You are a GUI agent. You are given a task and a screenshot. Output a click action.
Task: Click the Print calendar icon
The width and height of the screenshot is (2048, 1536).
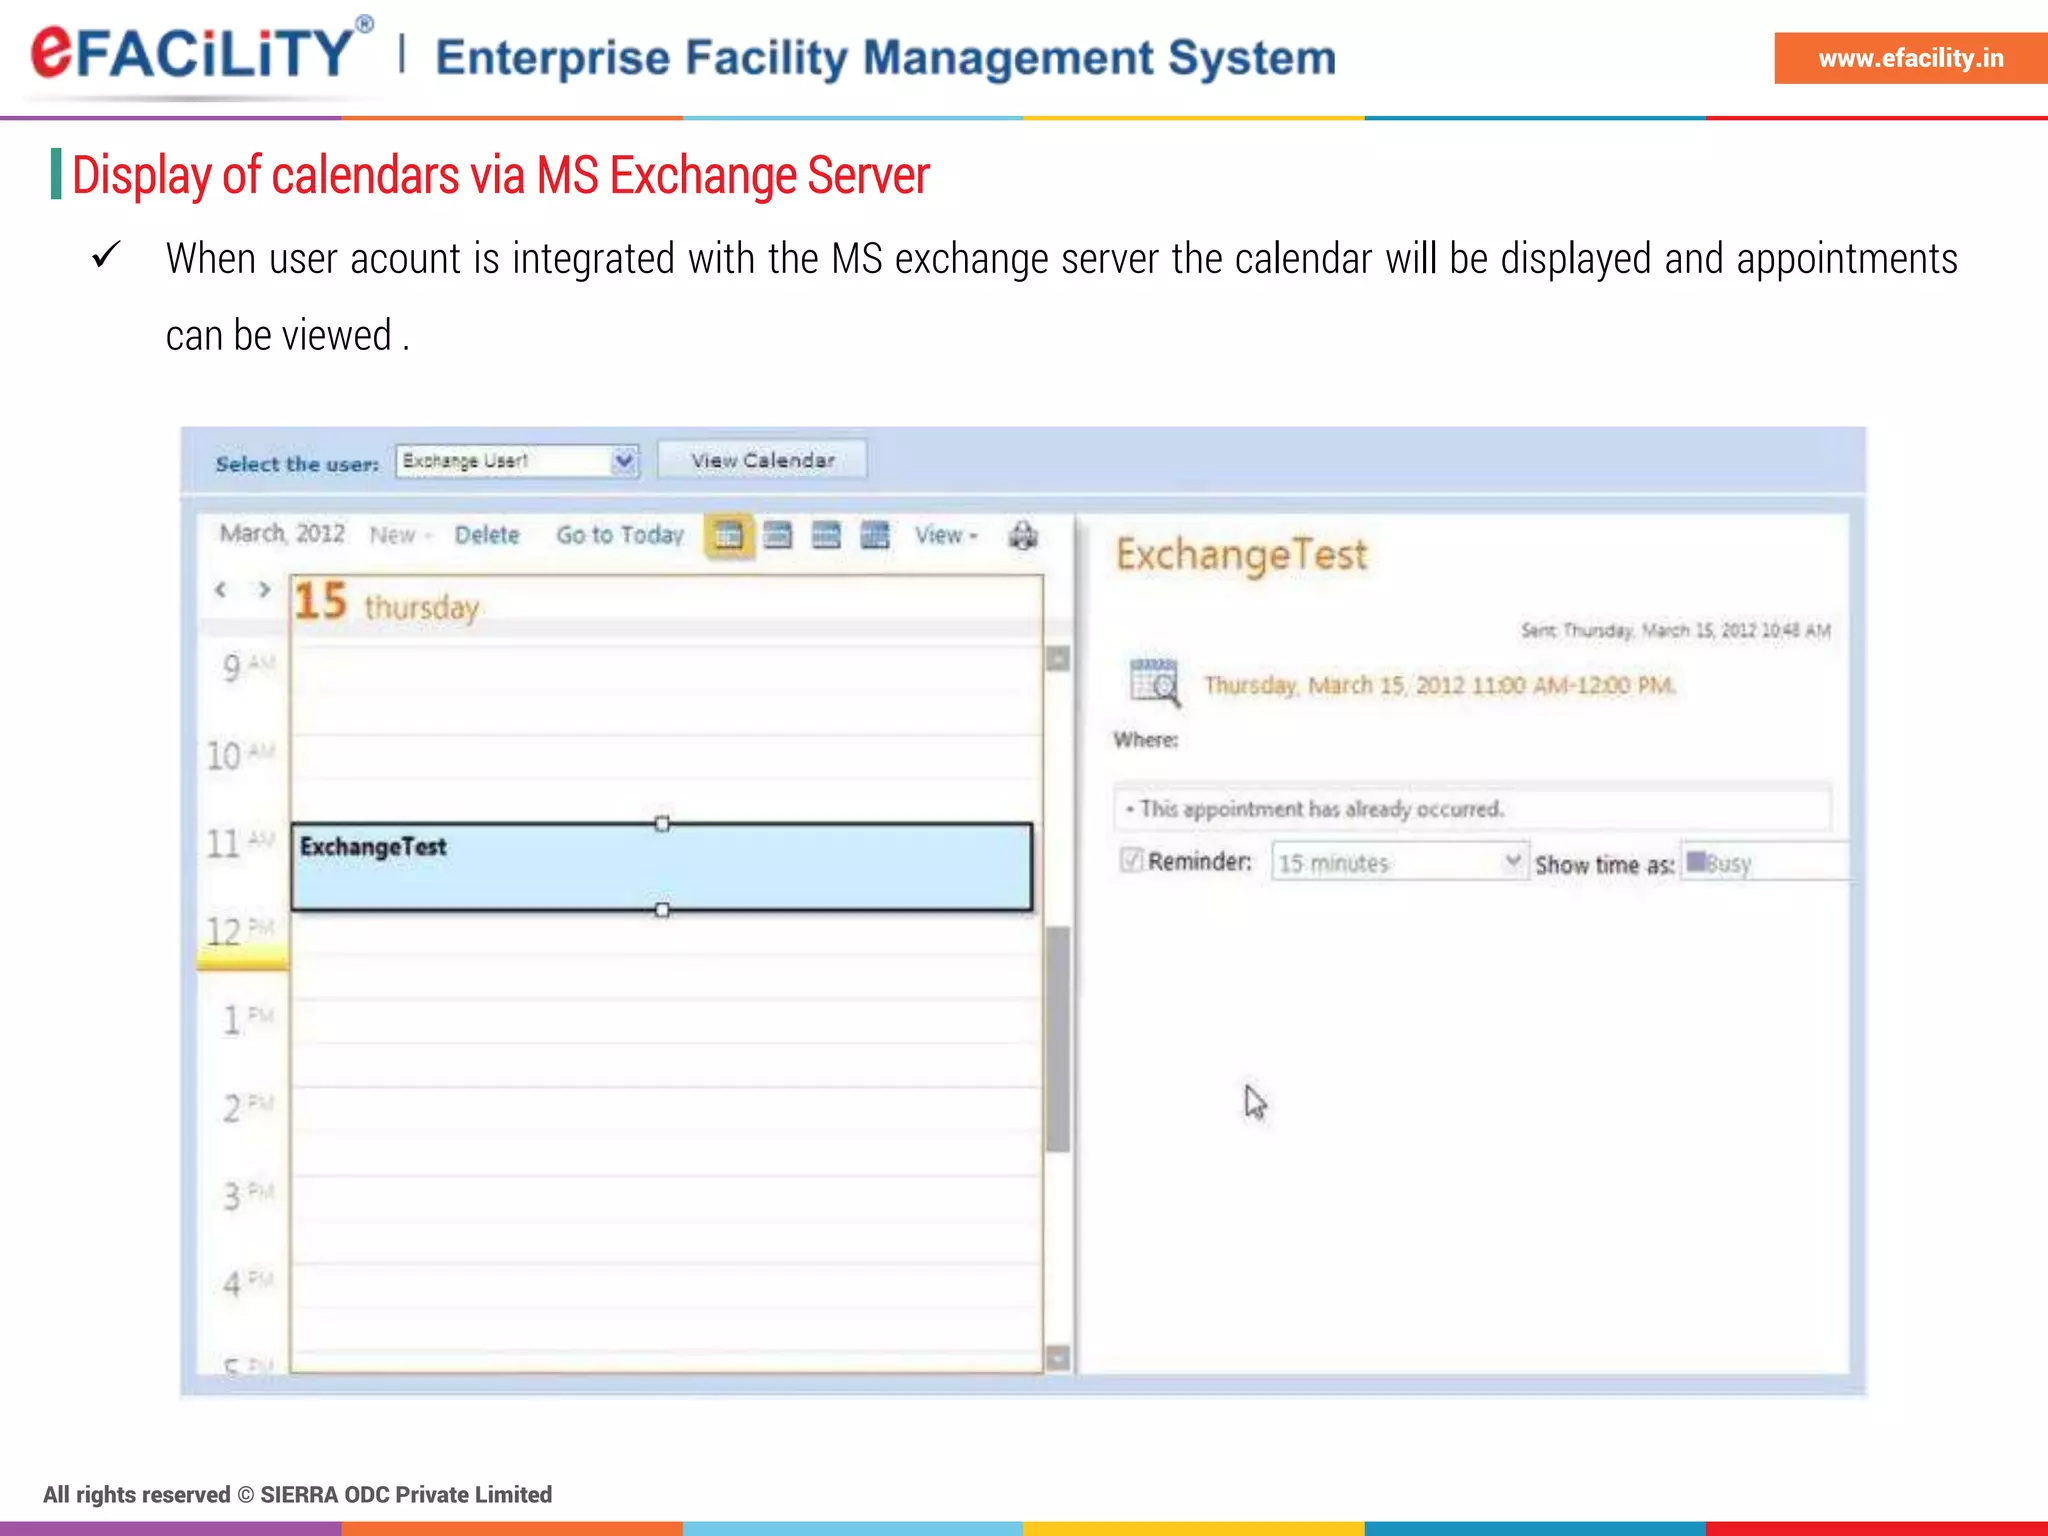click(x=1023, y=536)
